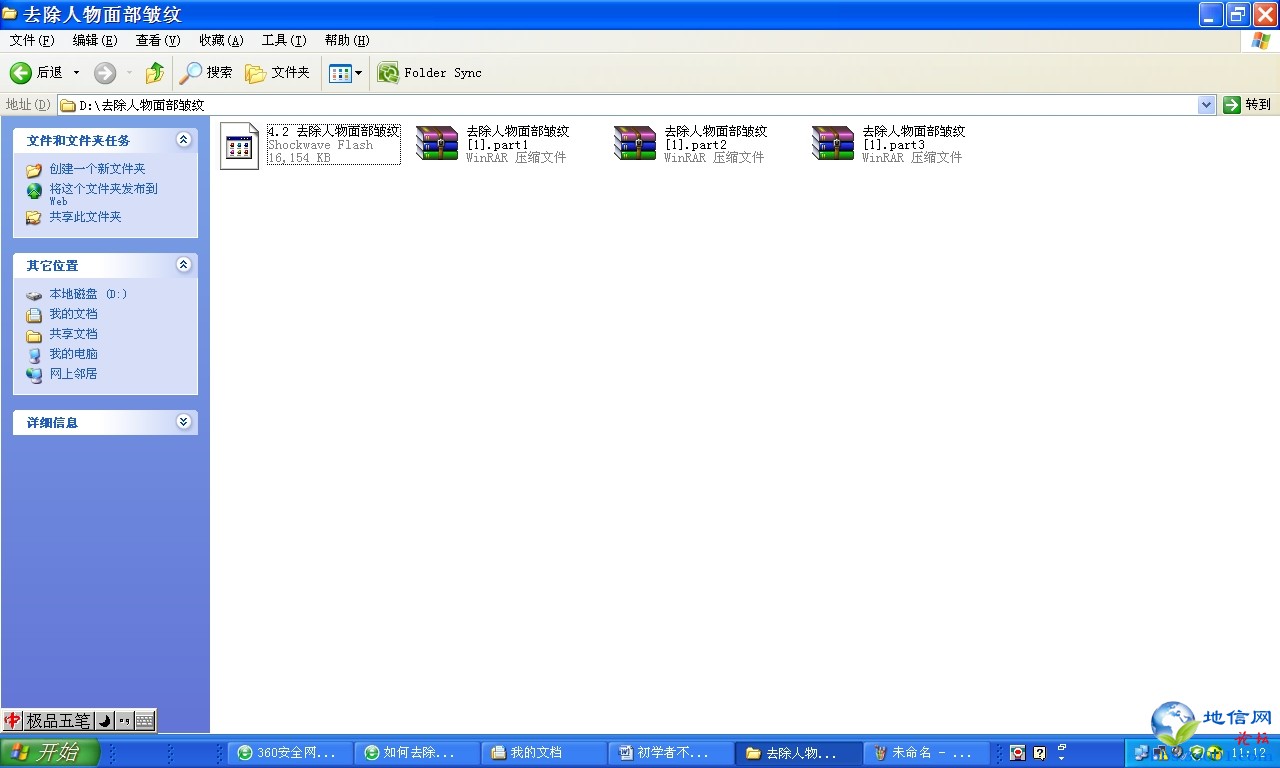Click file name 4.2 去除人物面部皱纹
The image size is (1280, 768).
(x=334, y=131)
